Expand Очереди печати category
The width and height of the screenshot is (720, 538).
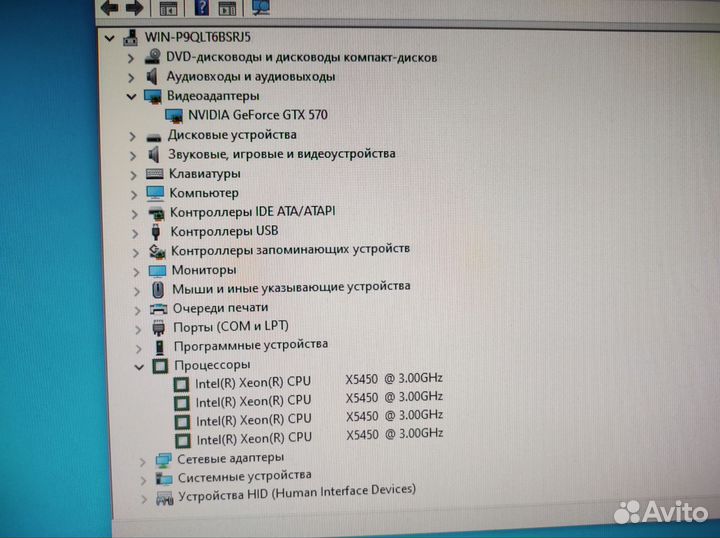137,310
